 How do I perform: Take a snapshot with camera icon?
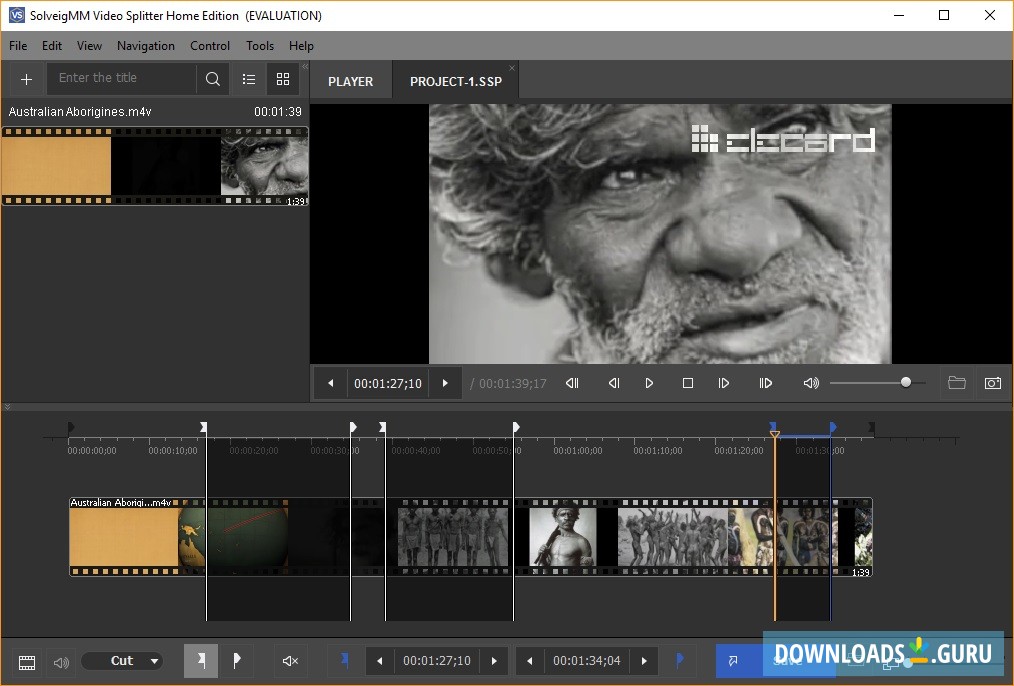click(993, 383)
